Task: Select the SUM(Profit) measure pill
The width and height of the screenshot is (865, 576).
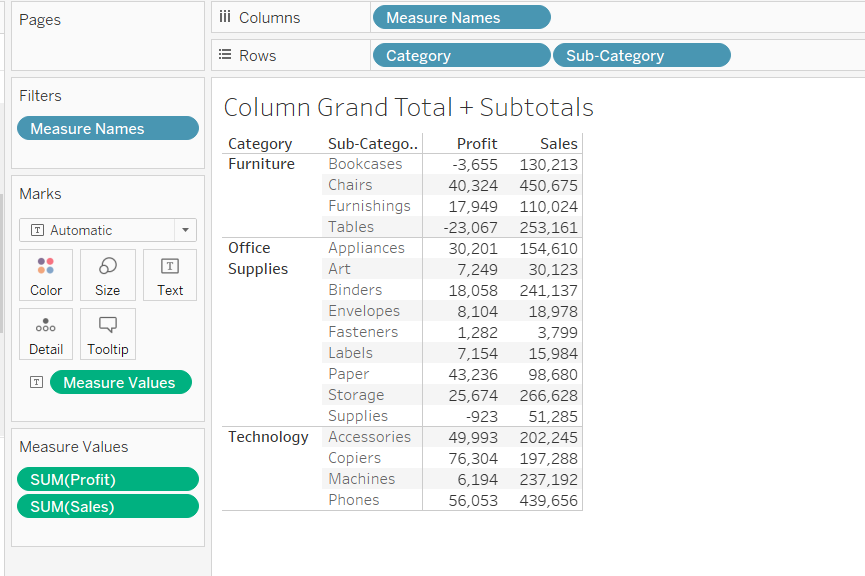Action: (x=108, y=479)
